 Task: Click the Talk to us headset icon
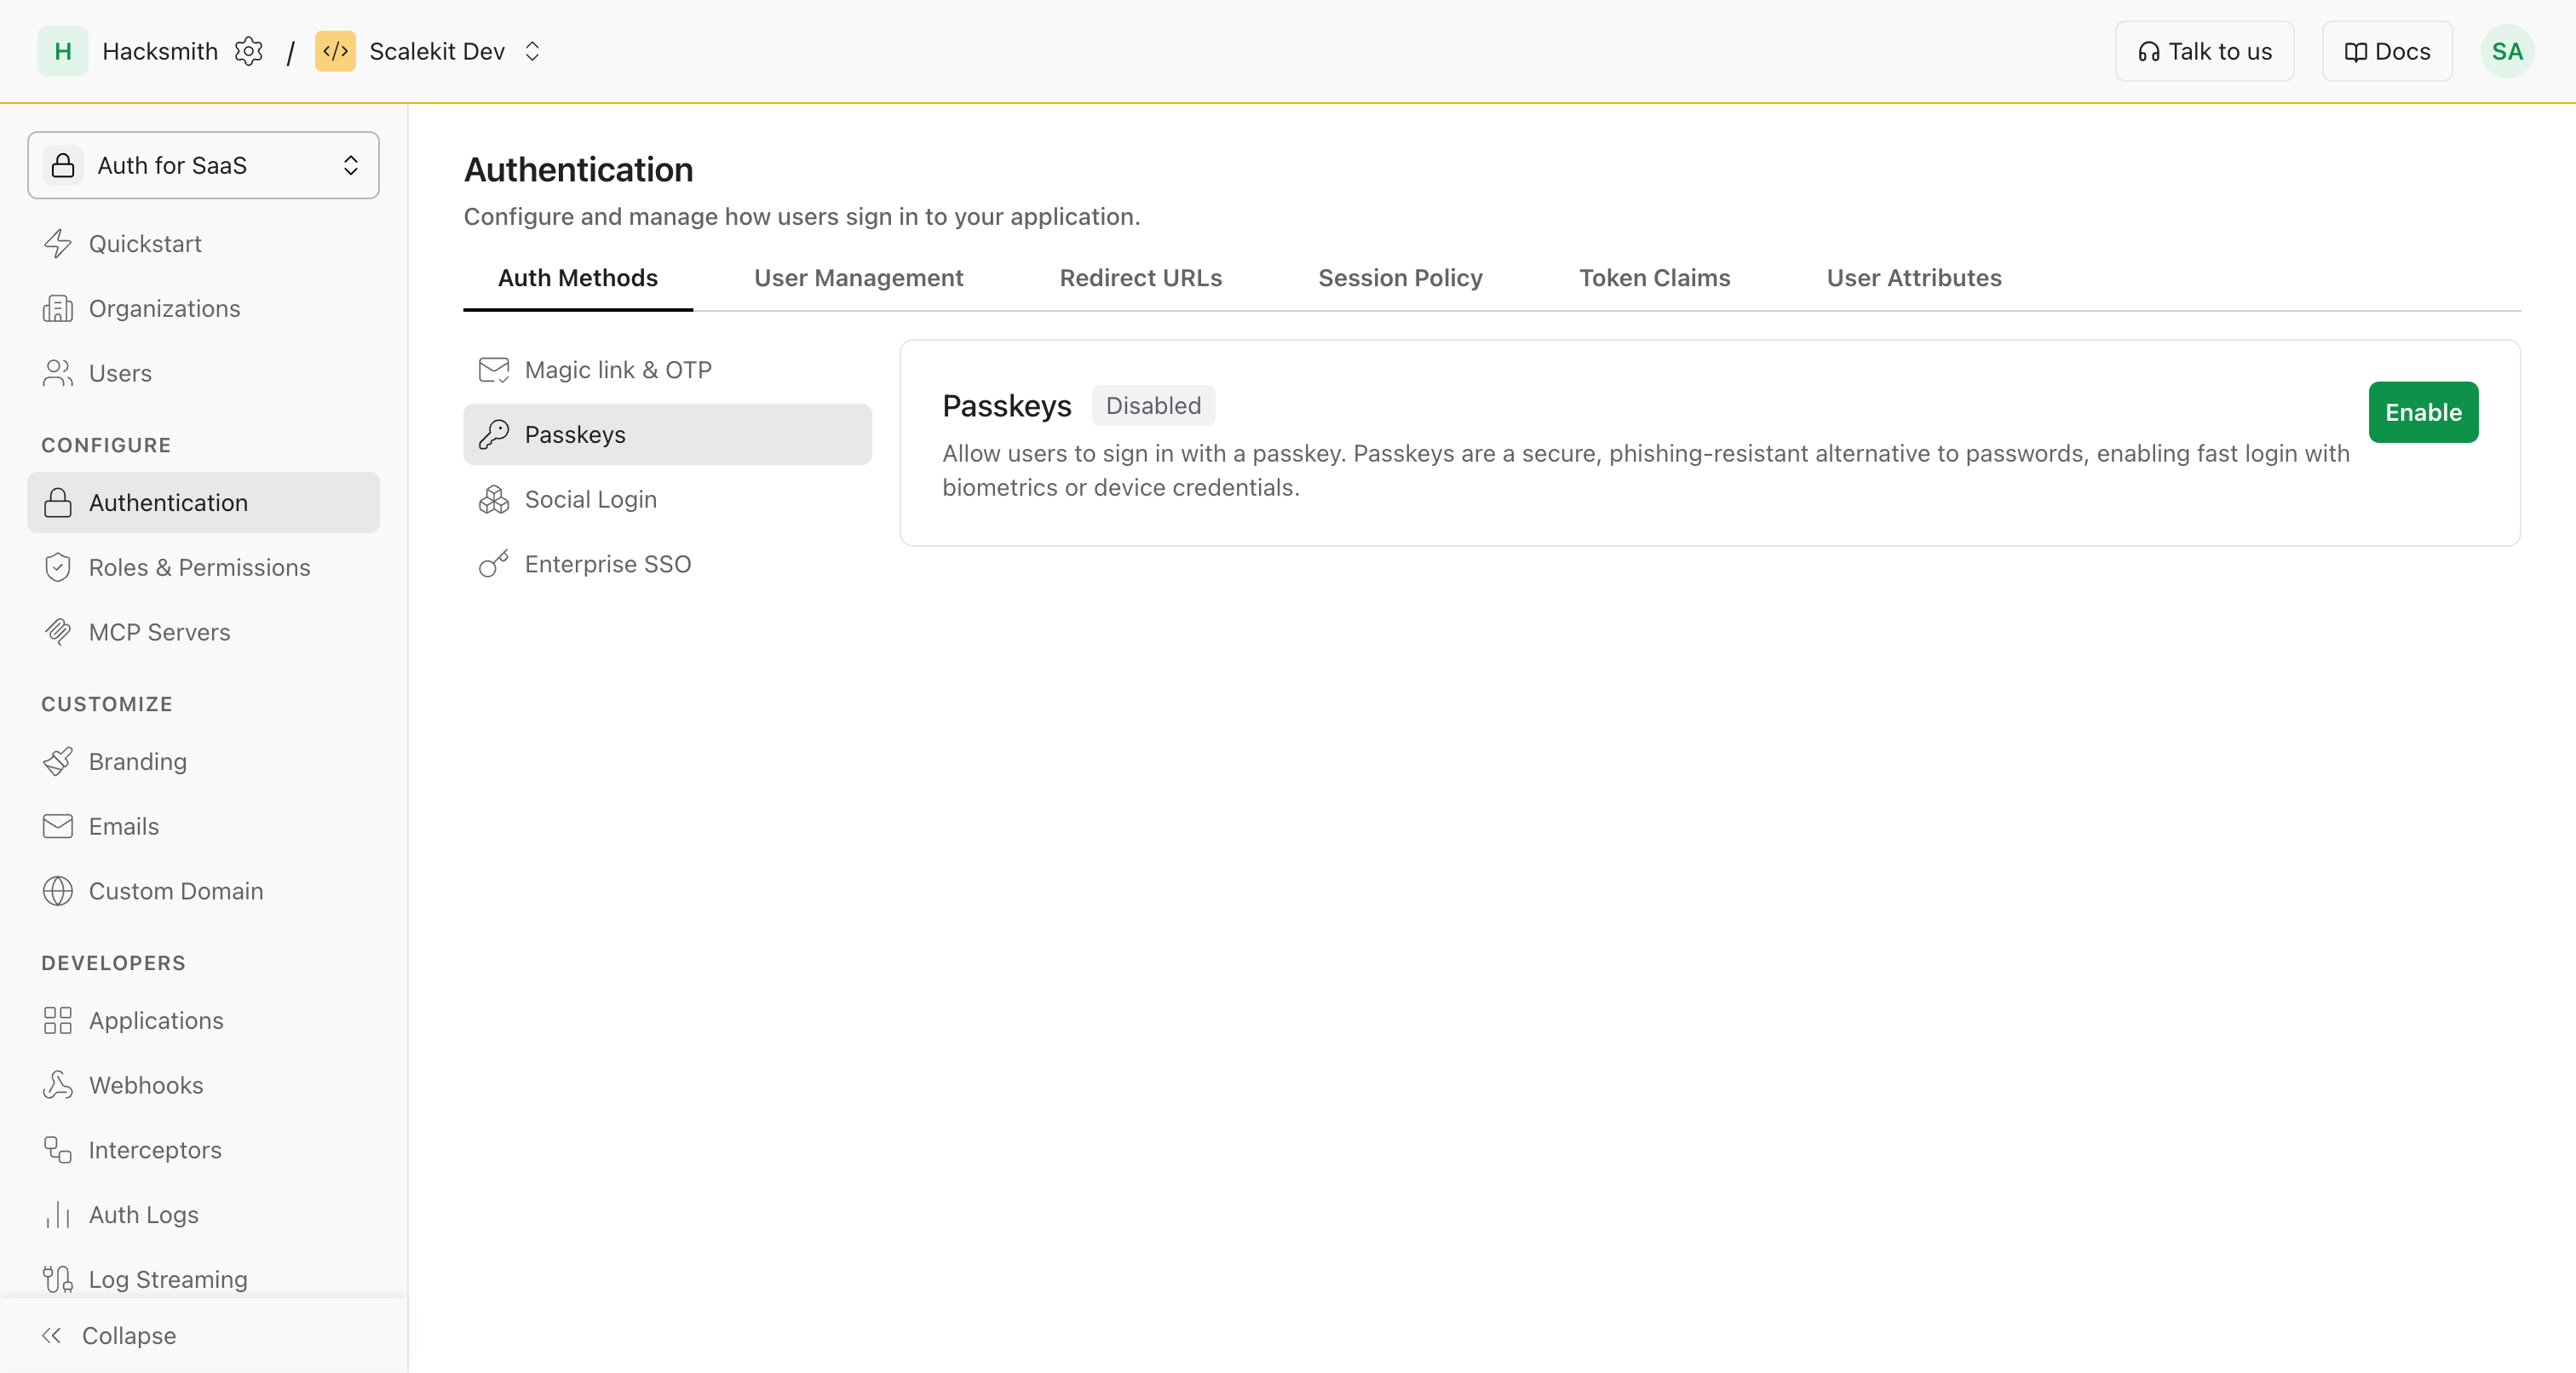[x=2148, y=52]
